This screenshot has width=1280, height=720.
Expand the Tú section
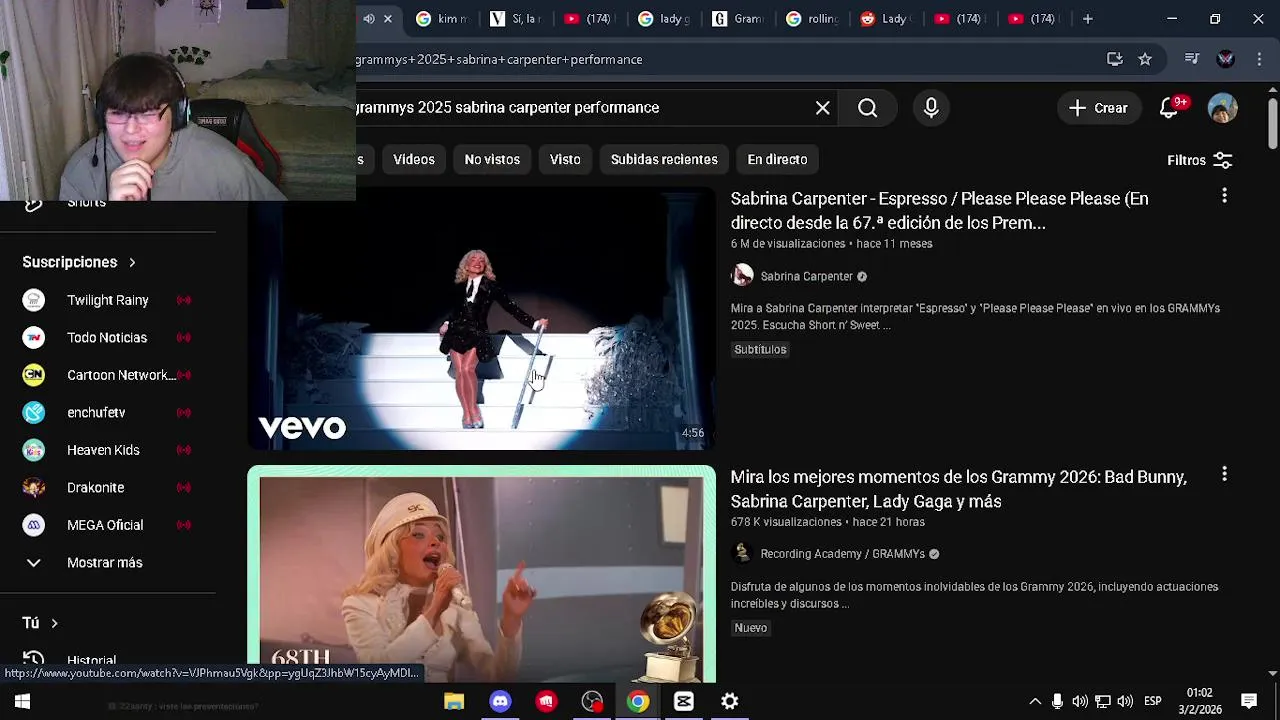point(40,623)
